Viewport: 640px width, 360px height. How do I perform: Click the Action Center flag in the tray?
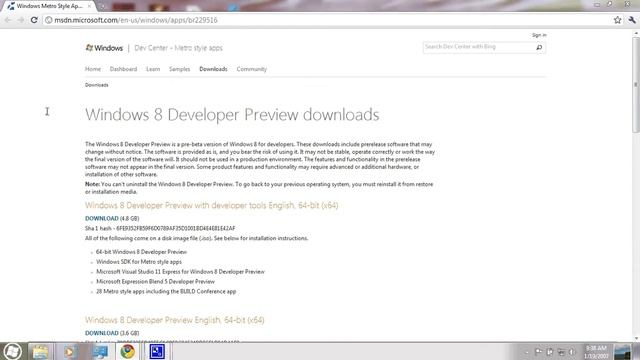[538, 352]
